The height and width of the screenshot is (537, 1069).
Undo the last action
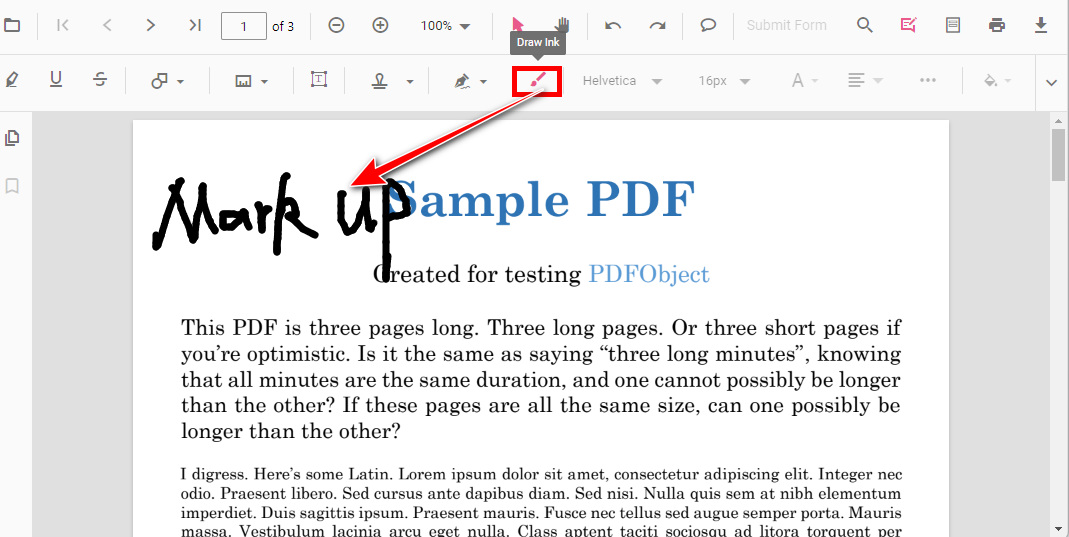[613, 25]
